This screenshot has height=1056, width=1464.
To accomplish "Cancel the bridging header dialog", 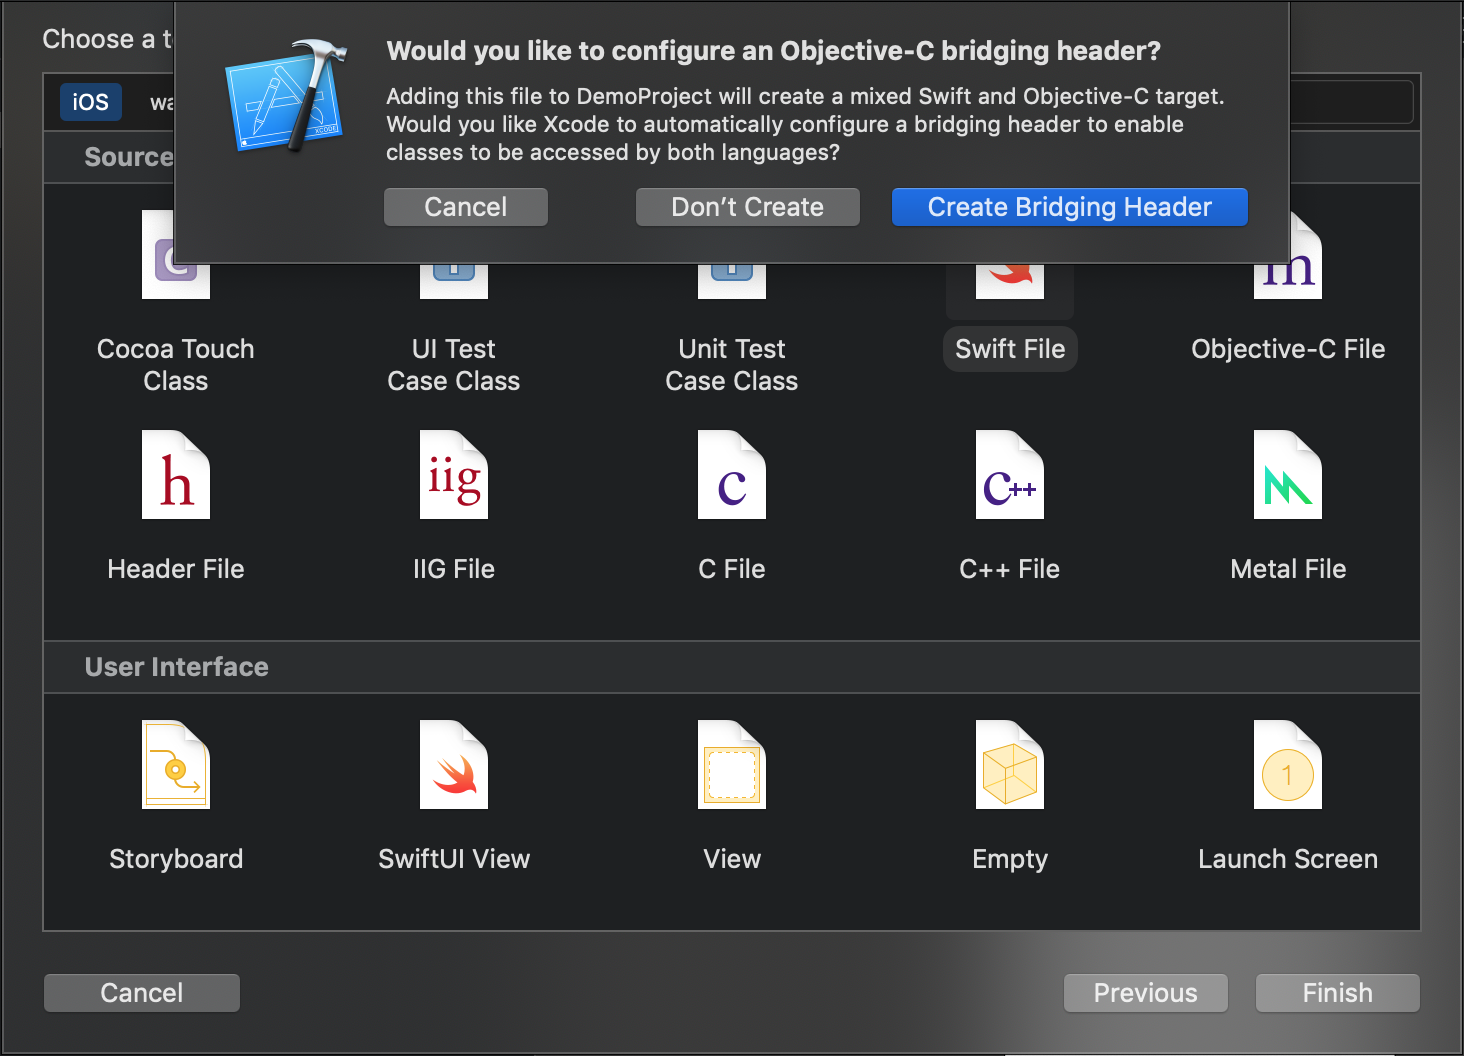I will click(x=466, y=207).
